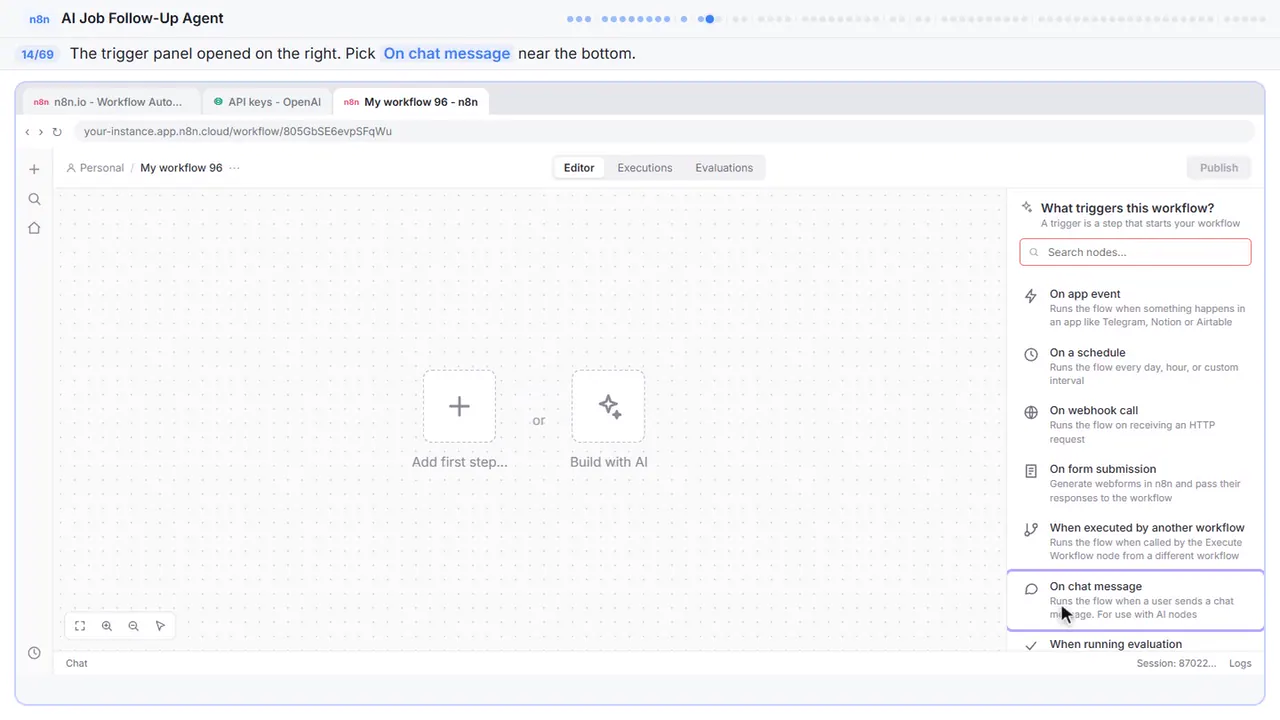
Task: Open the workflow actions ellipsis menu
Action: (234, 168)
